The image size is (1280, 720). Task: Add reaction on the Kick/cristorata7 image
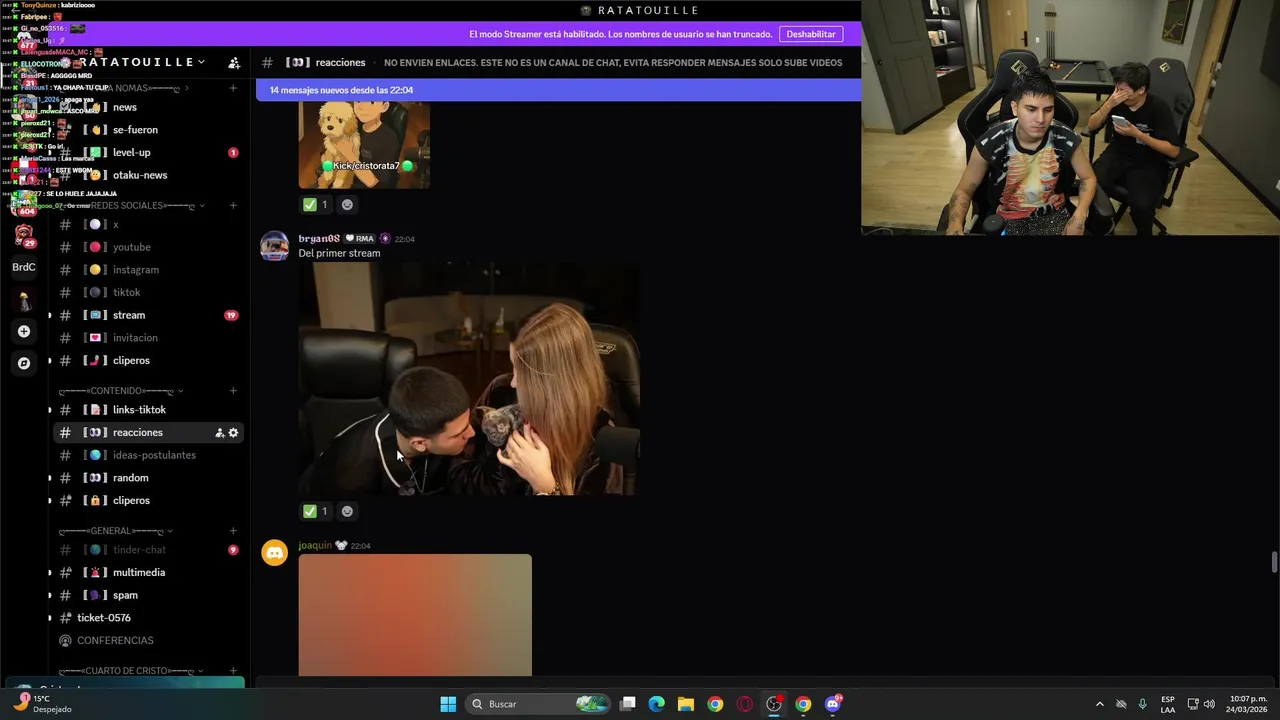(x=347, y=204)
